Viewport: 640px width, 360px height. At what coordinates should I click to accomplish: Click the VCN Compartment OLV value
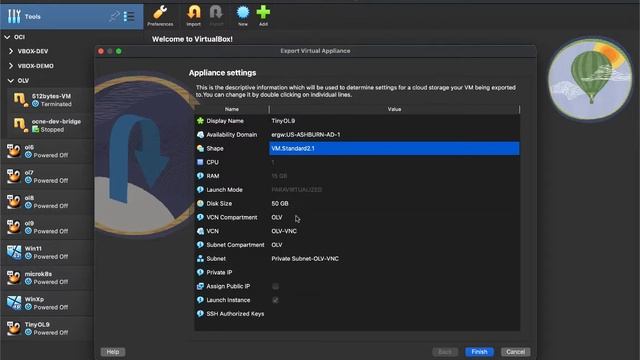click(277, 217)
